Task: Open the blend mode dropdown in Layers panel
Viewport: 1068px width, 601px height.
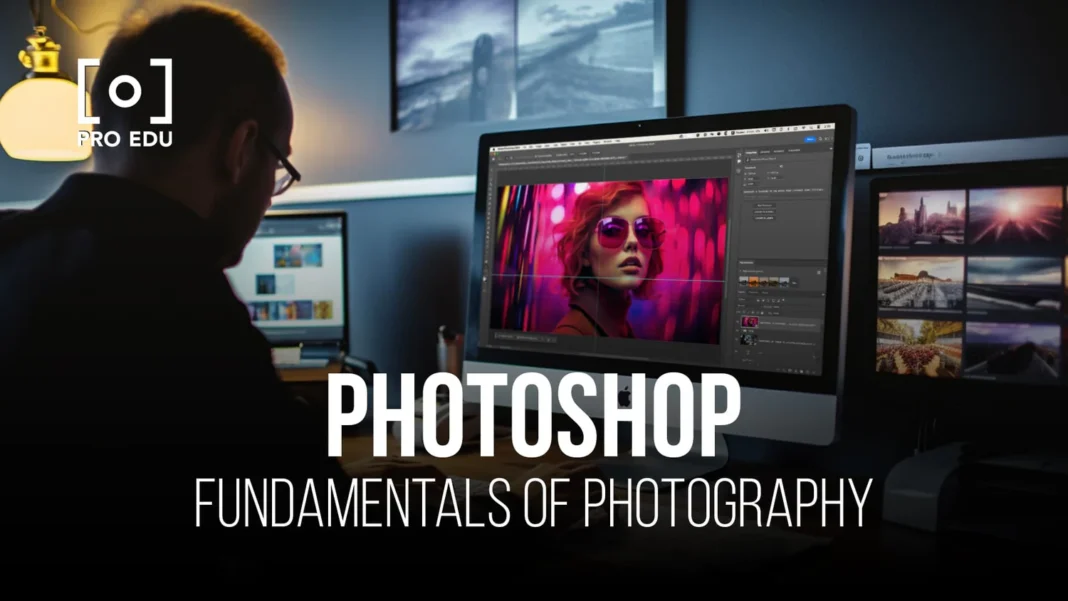Action: click(x=745, y=305)
